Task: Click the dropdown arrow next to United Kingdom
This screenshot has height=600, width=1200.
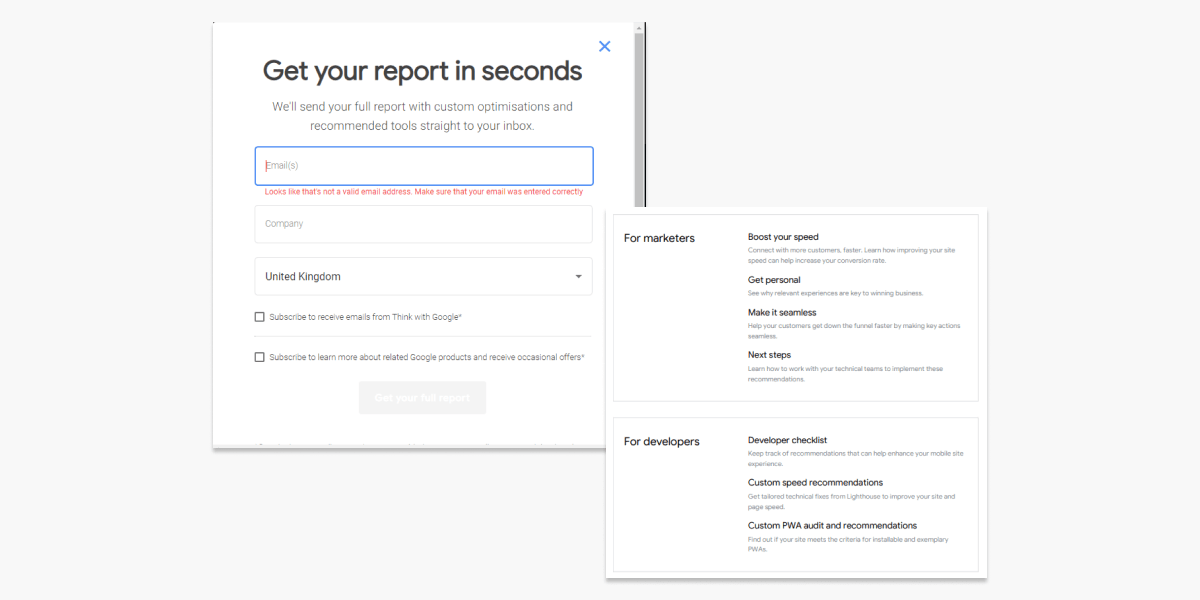Action: point(578,276)
